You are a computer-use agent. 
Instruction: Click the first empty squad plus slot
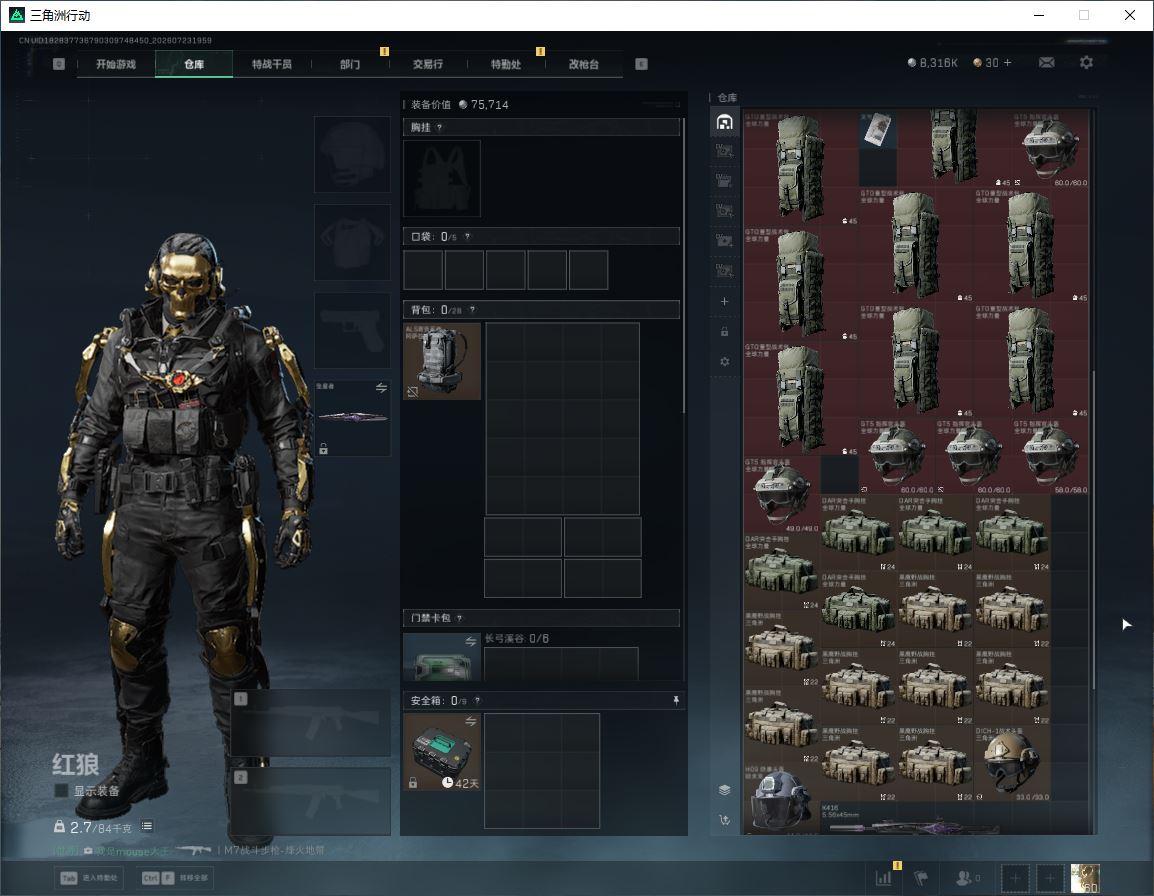point(1016,878)
